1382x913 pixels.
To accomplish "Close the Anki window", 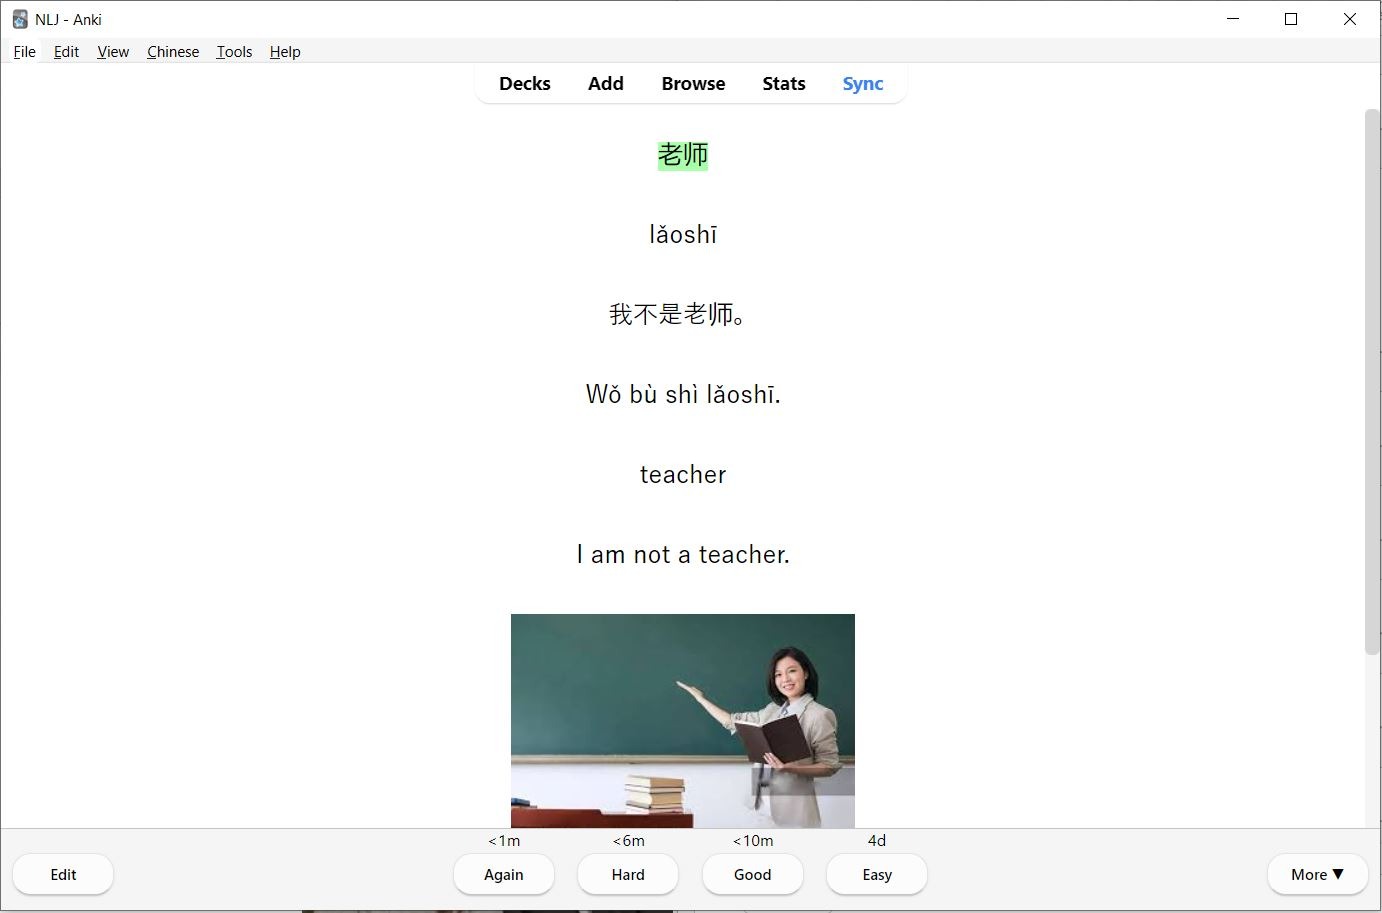I will click(x=1350, y=19).
